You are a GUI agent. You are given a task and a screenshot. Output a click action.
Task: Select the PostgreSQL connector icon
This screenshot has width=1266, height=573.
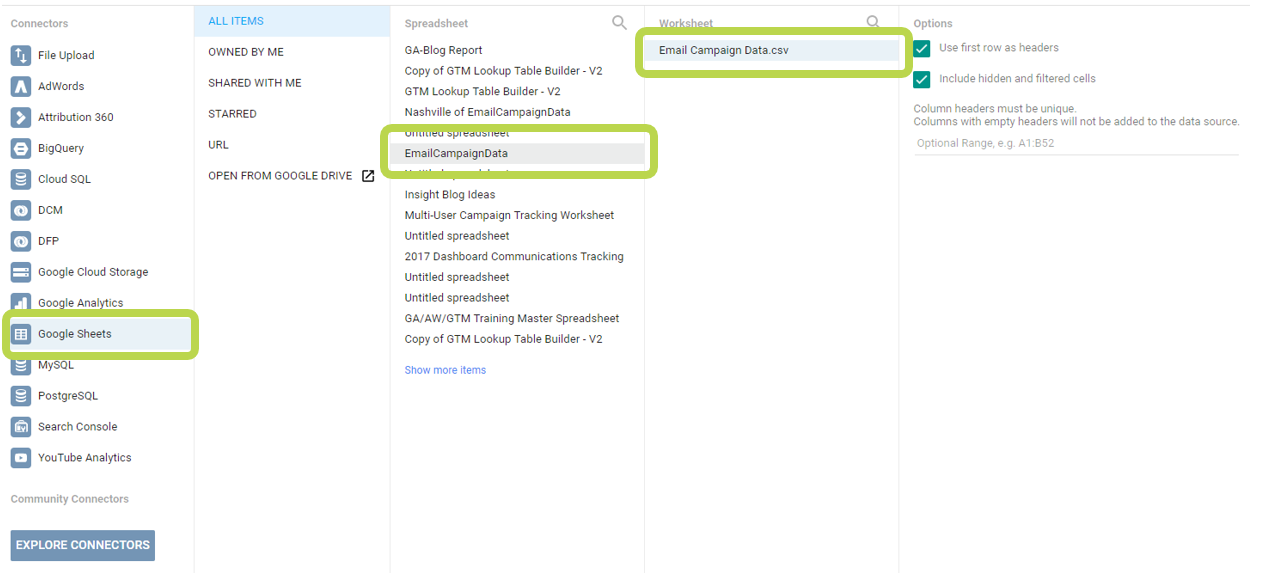20,396
